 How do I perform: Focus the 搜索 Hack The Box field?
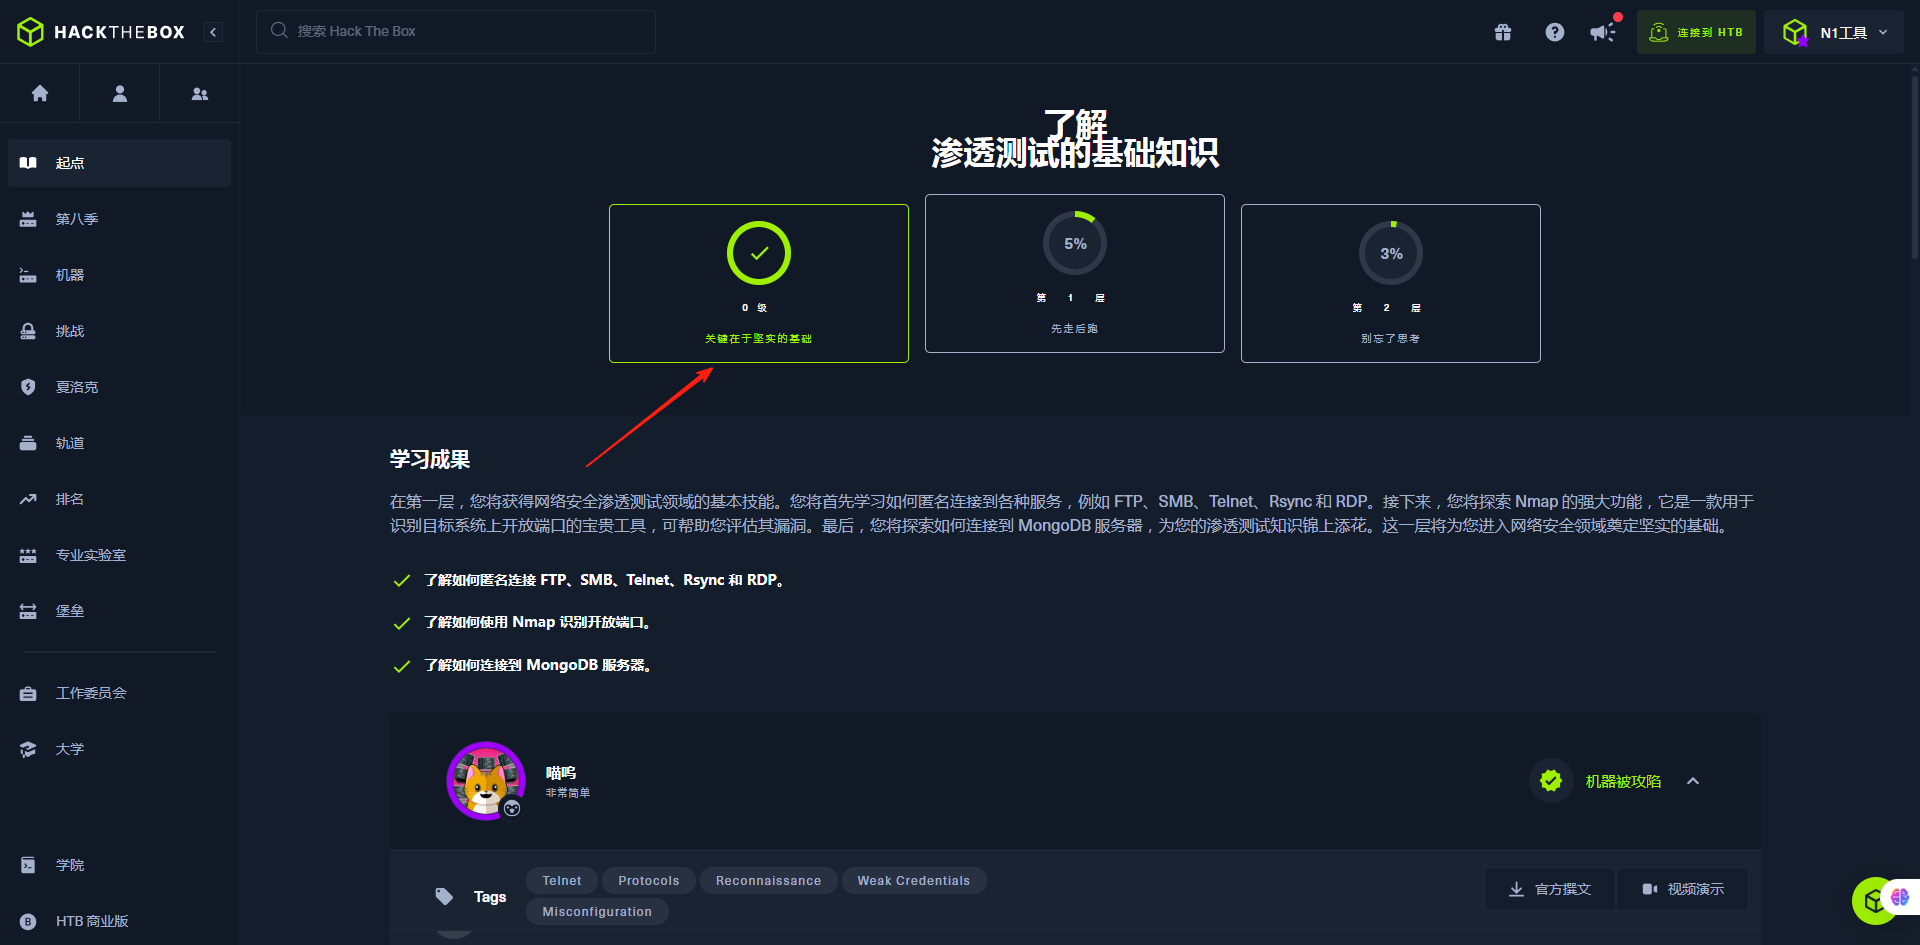456,32
